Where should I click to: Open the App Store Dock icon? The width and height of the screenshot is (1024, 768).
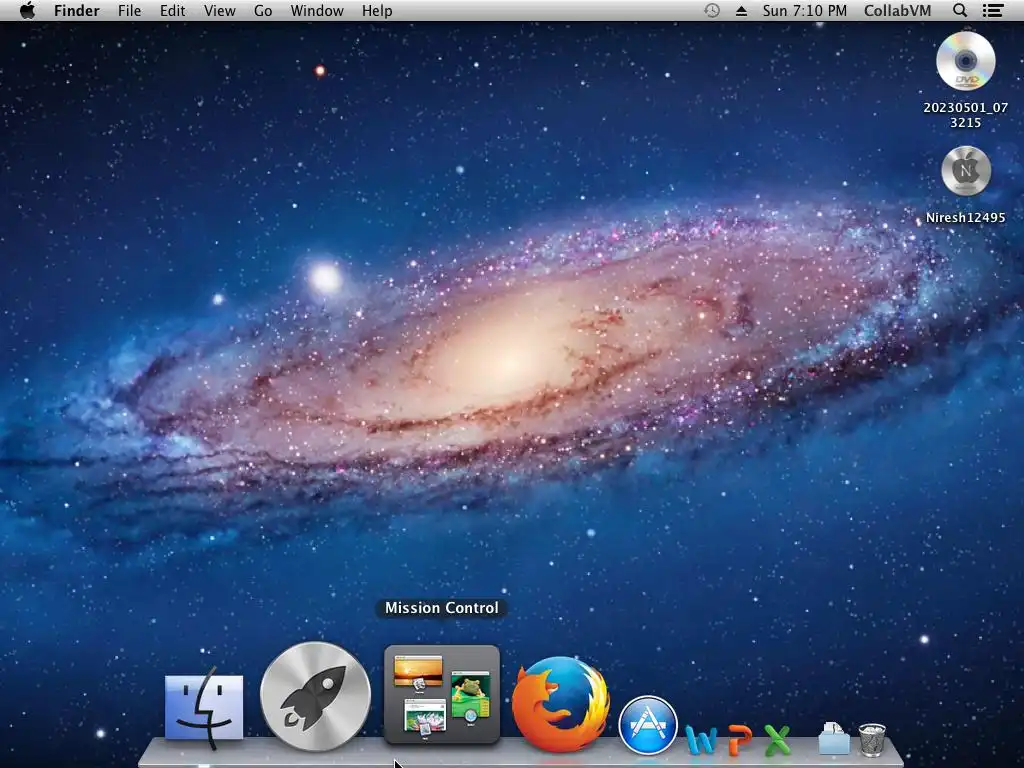coord(648,725)
